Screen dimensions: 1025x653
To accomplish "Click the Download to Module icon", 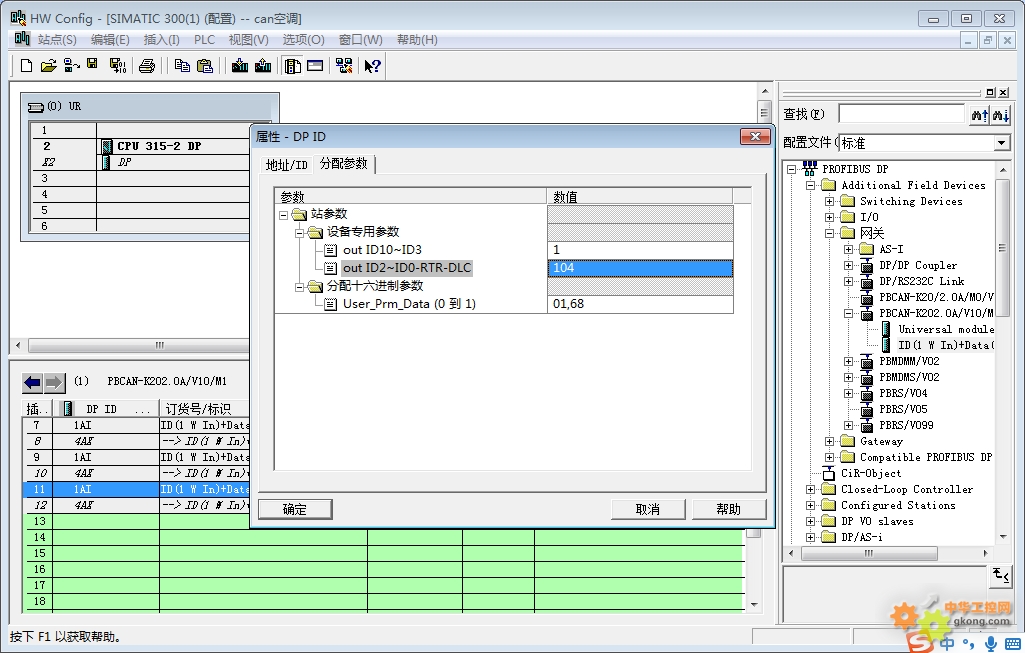I will [240, 65].
